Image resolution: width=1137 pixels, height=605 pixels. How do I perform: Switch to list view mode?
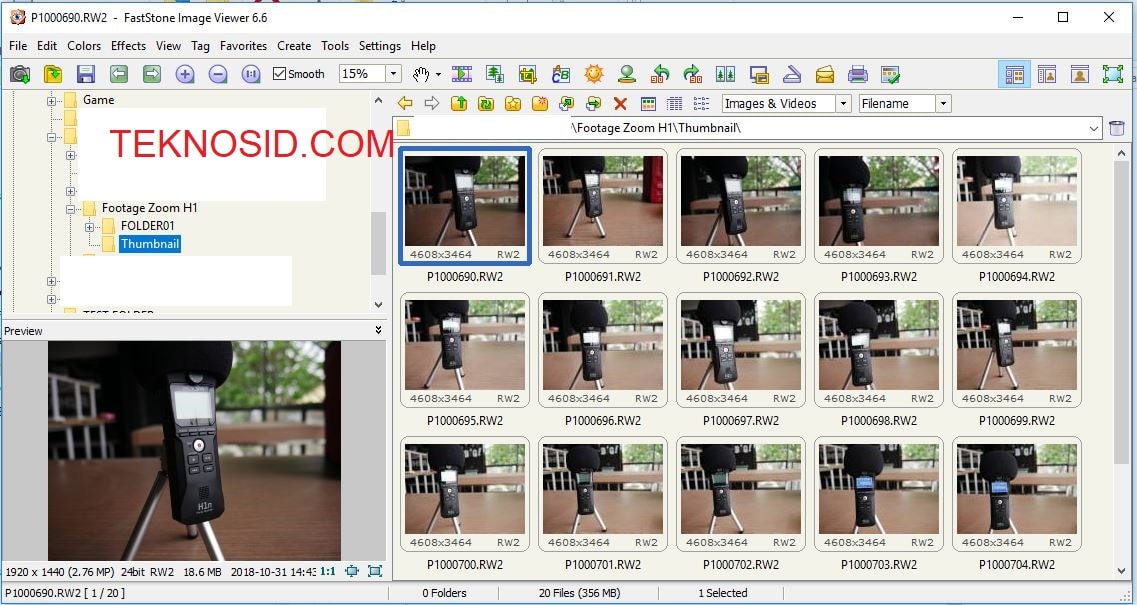[x=701, y=104]
